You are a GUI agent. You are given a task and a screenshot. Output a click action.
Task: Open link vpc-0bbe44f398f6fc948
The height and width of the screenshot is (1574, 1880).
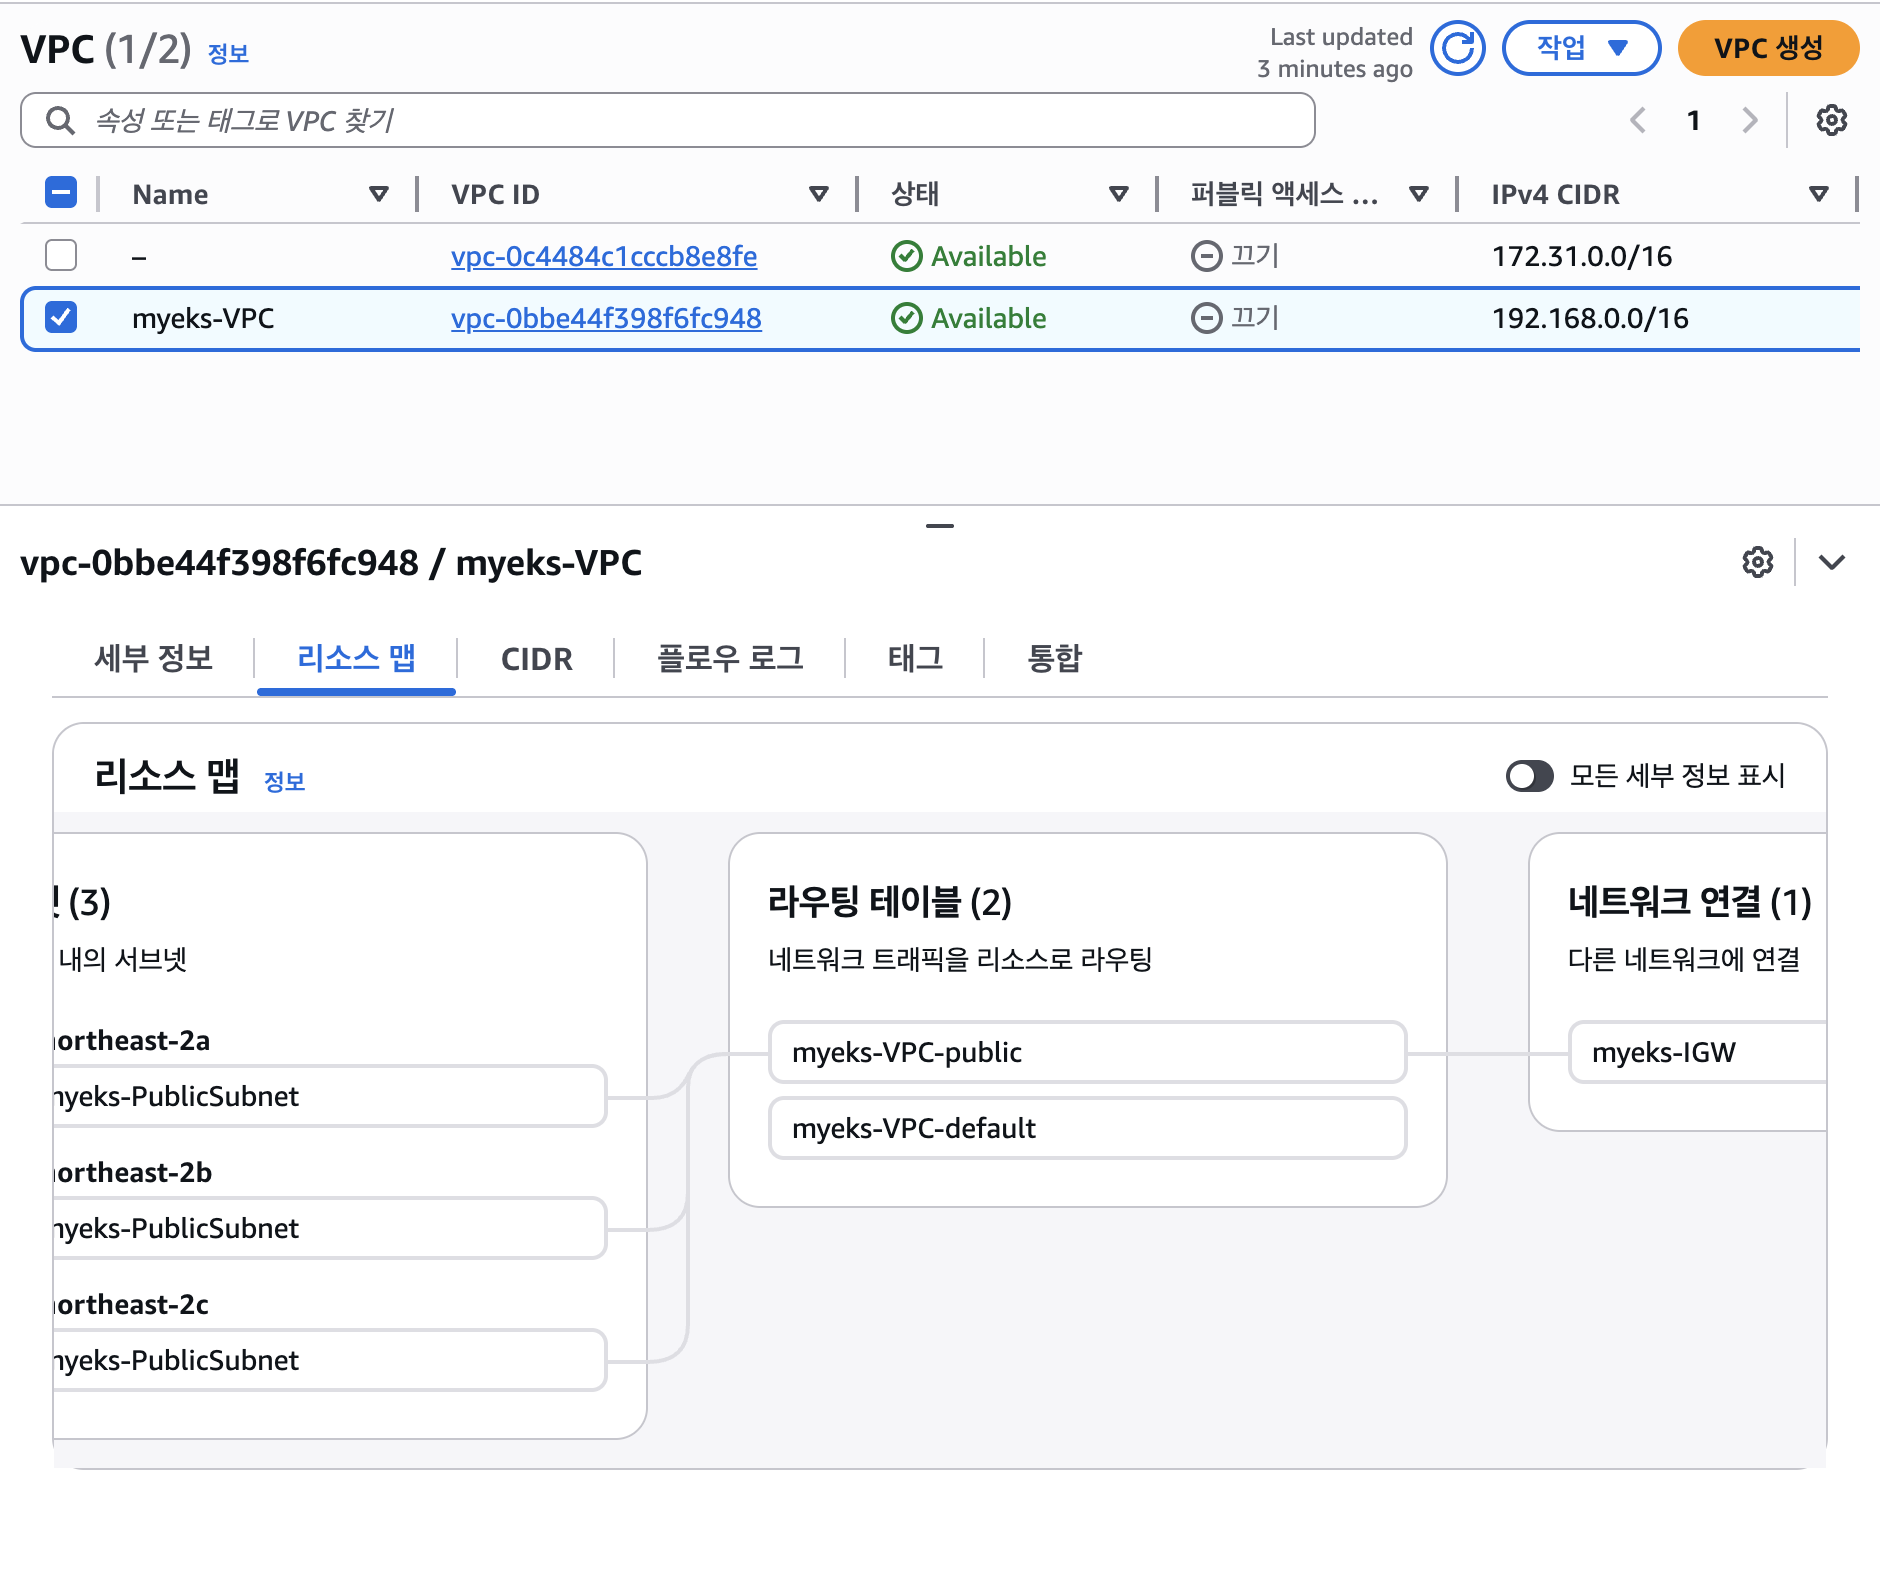606,318
